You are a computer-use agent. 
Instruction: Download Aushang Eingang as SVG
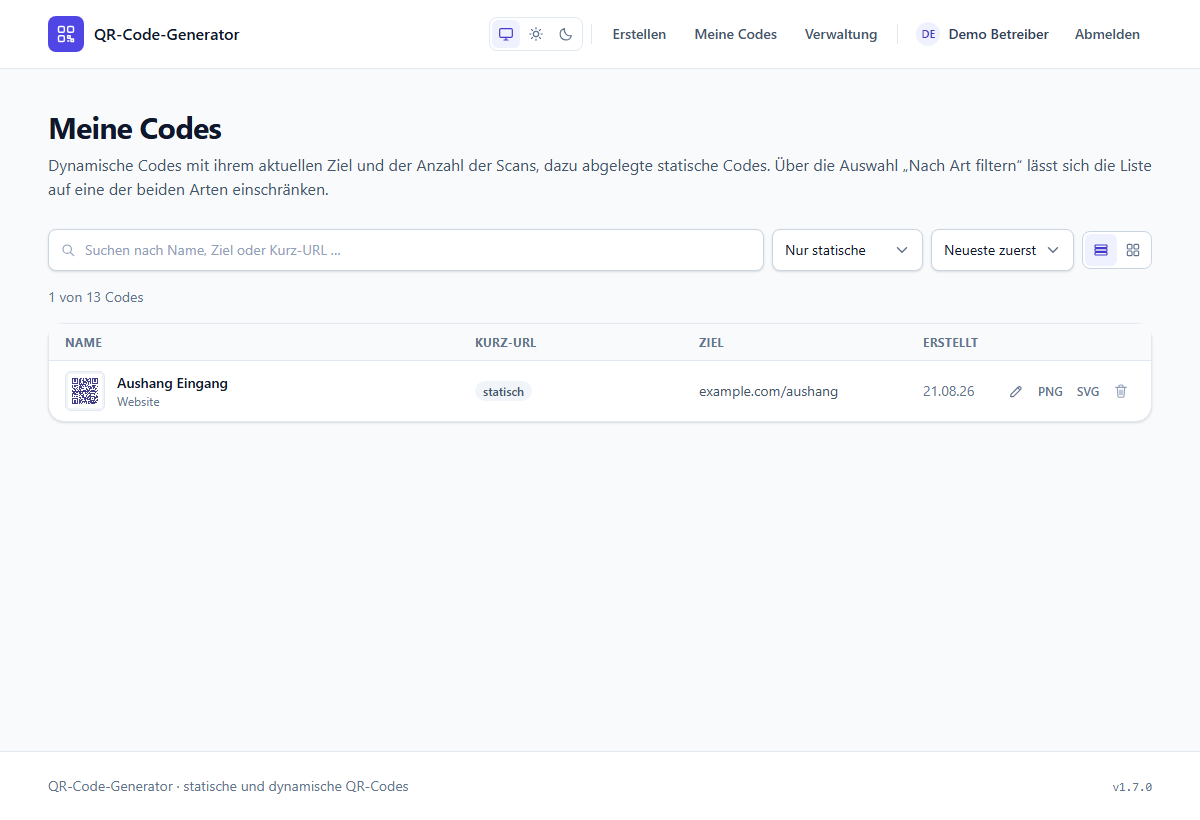coord(1088,392)
